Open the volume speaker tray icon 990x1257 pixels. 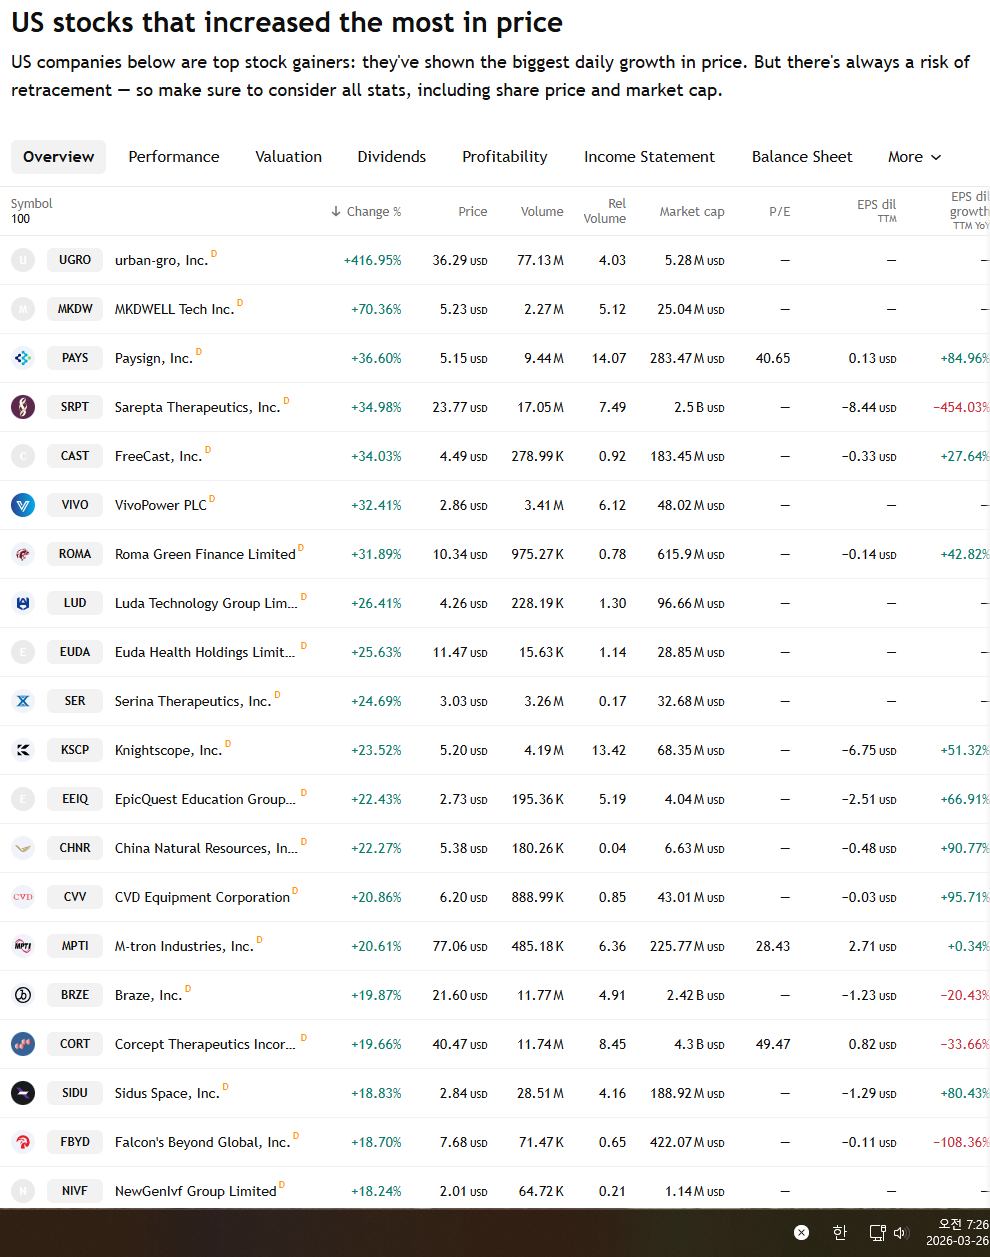pyautogui.click(x=900, y=1233)
